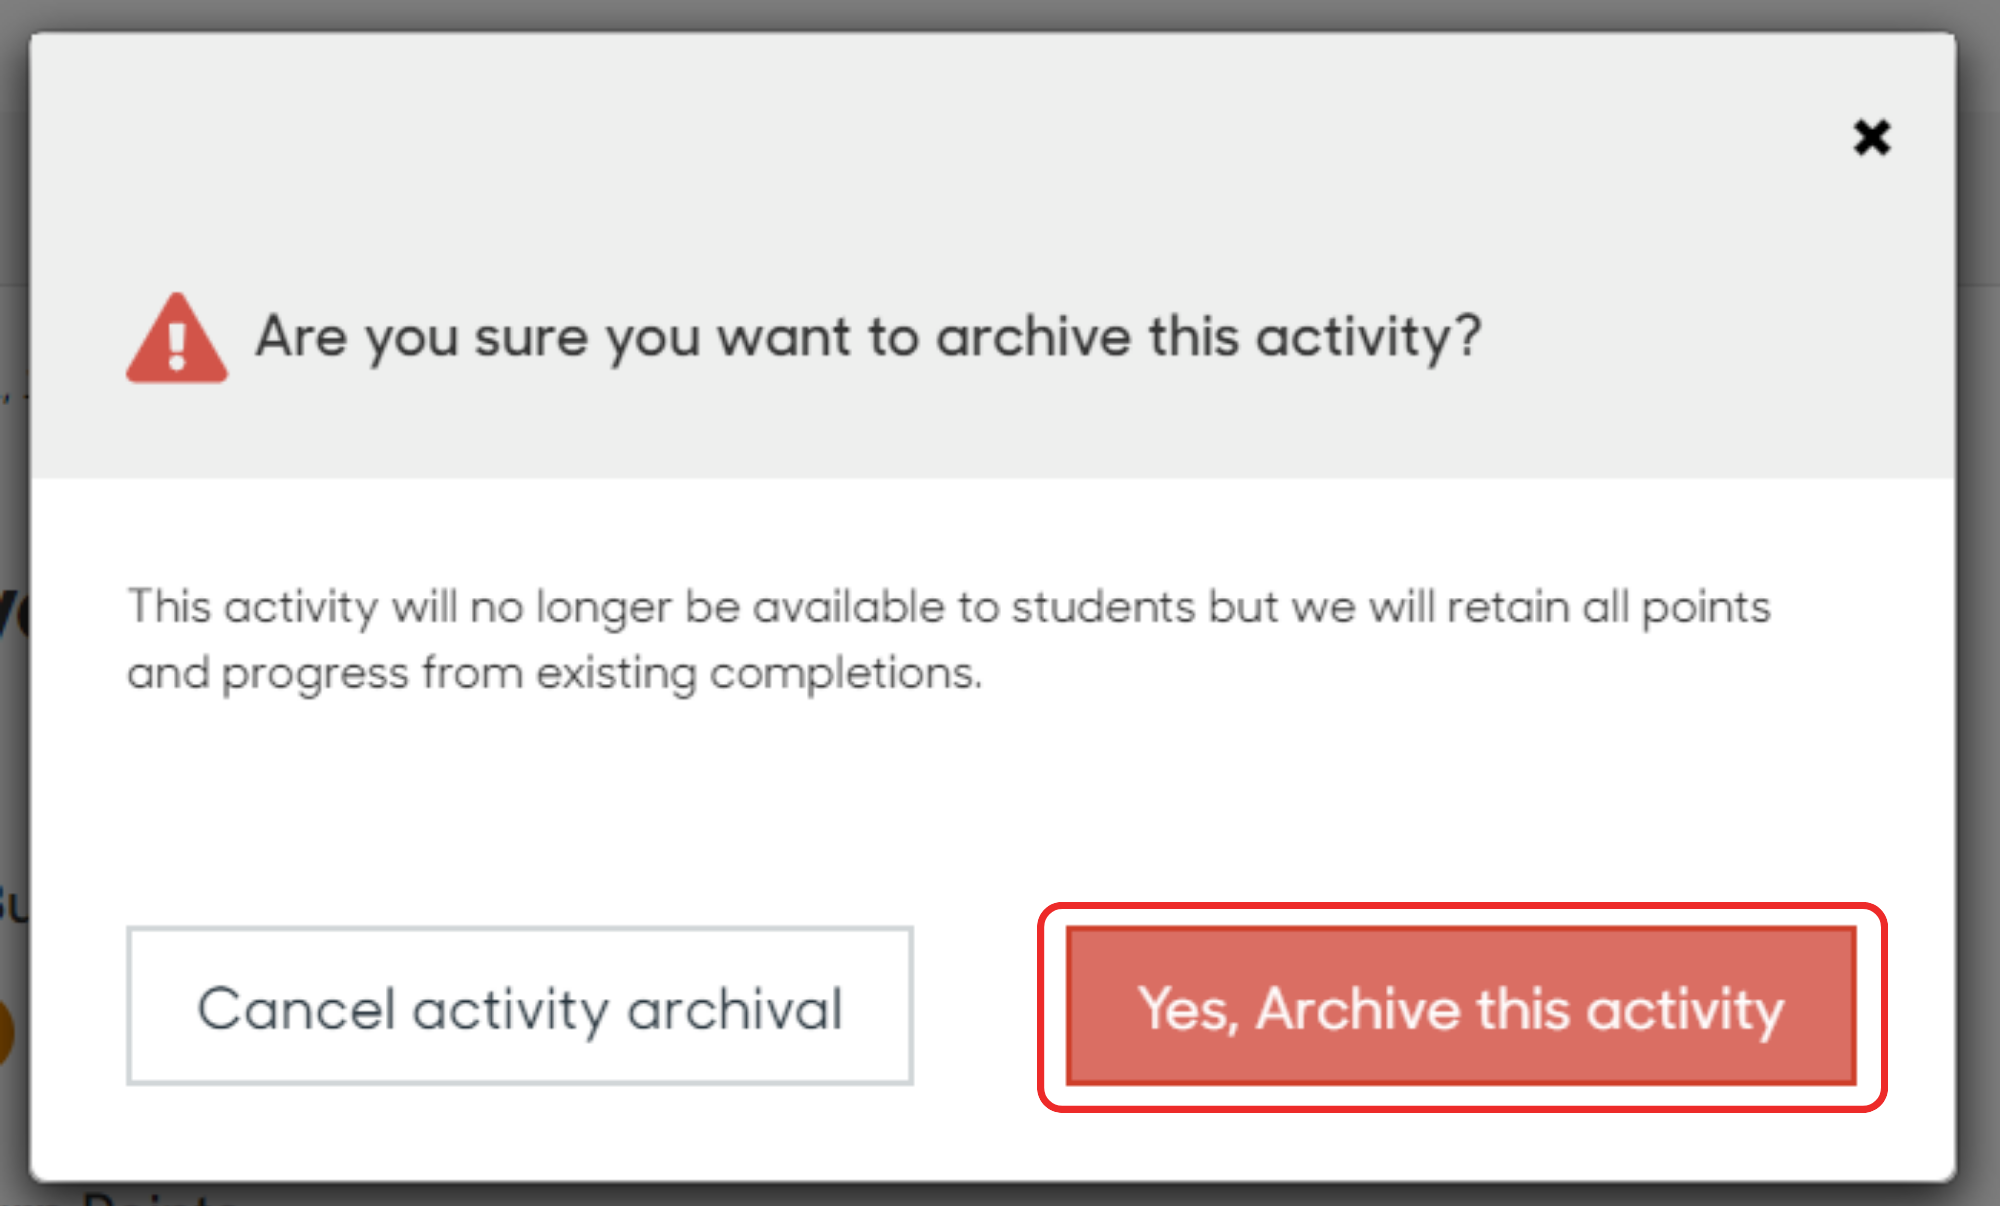Click the dimmed backdrop above the dialog

click(1000, 14)
